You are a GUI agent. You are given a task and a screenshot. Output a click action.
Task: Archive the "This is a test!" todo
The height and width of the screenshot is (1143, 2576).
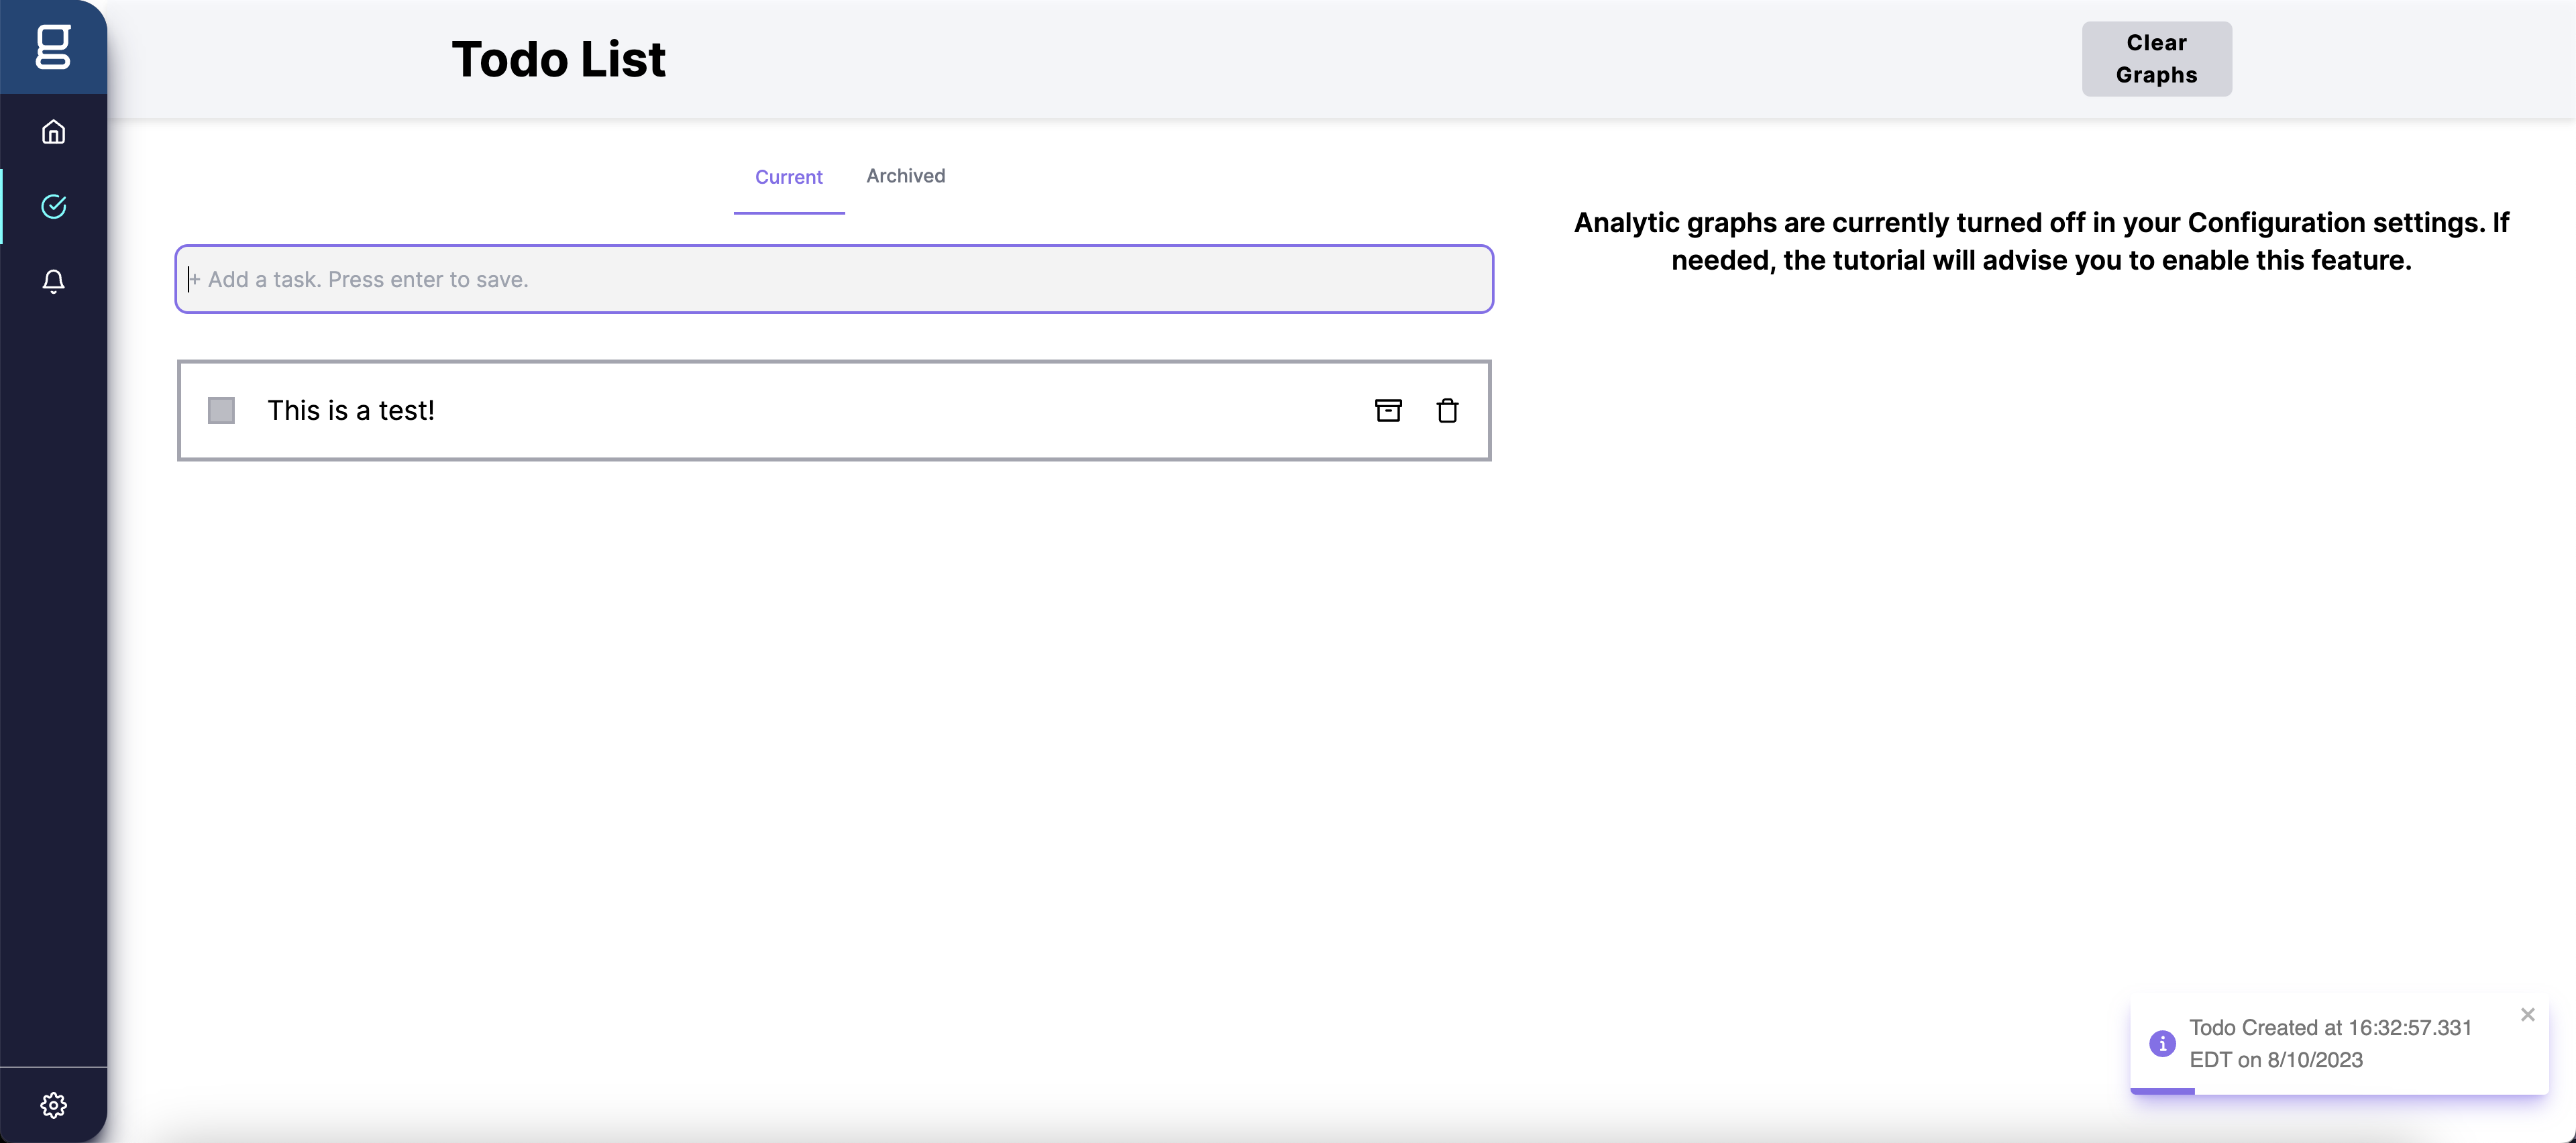coord(1388,410)
